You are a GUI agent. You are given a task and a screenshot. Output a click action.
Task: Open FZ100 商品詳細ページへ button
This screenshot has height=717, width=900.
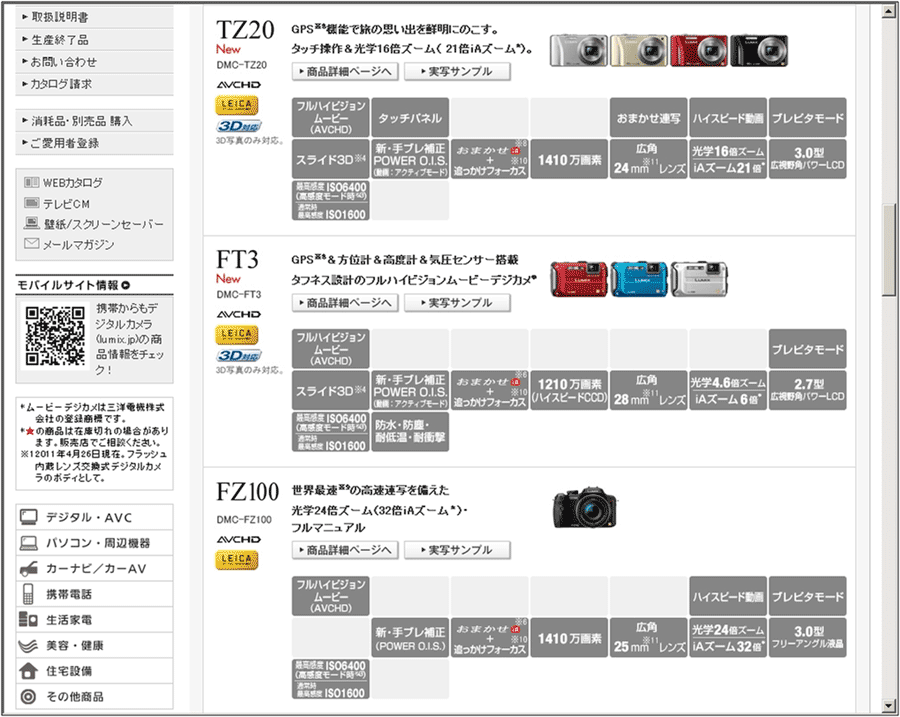pyautogui.click(x=346, y=550)
